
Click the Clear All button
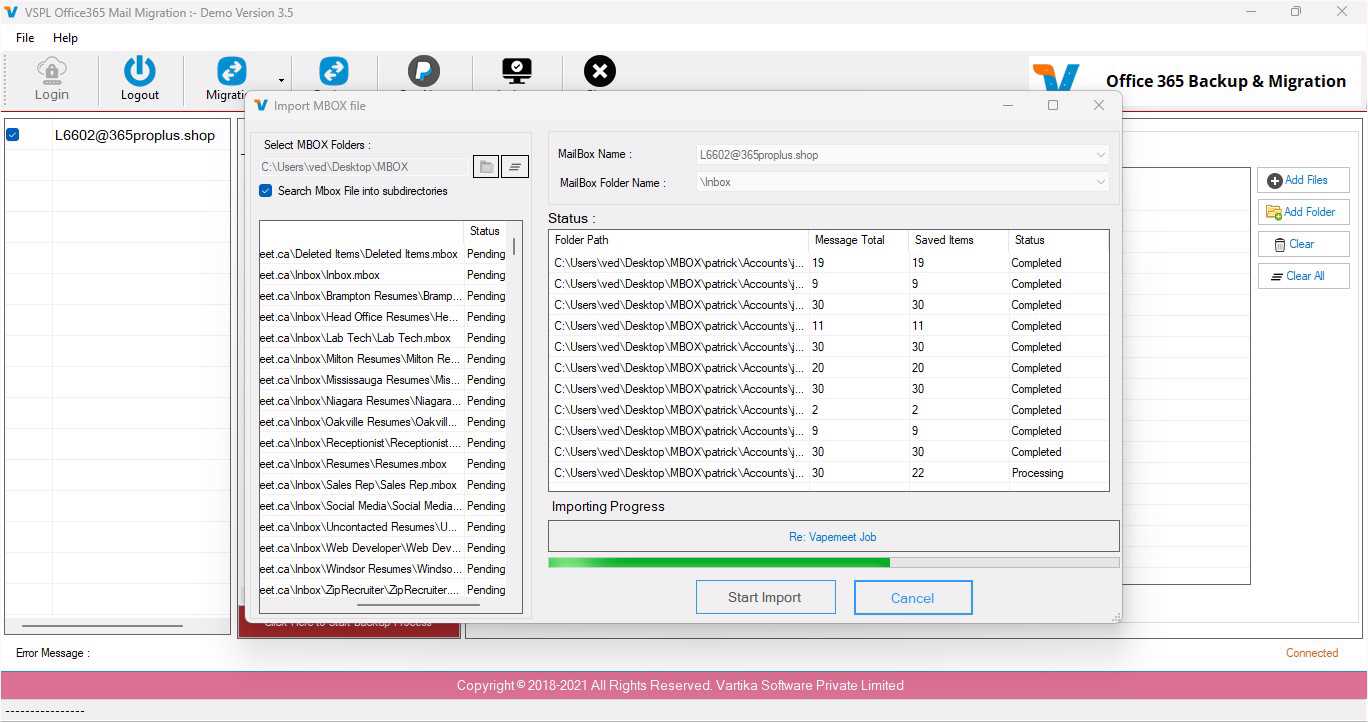[x=1303, y=276]
